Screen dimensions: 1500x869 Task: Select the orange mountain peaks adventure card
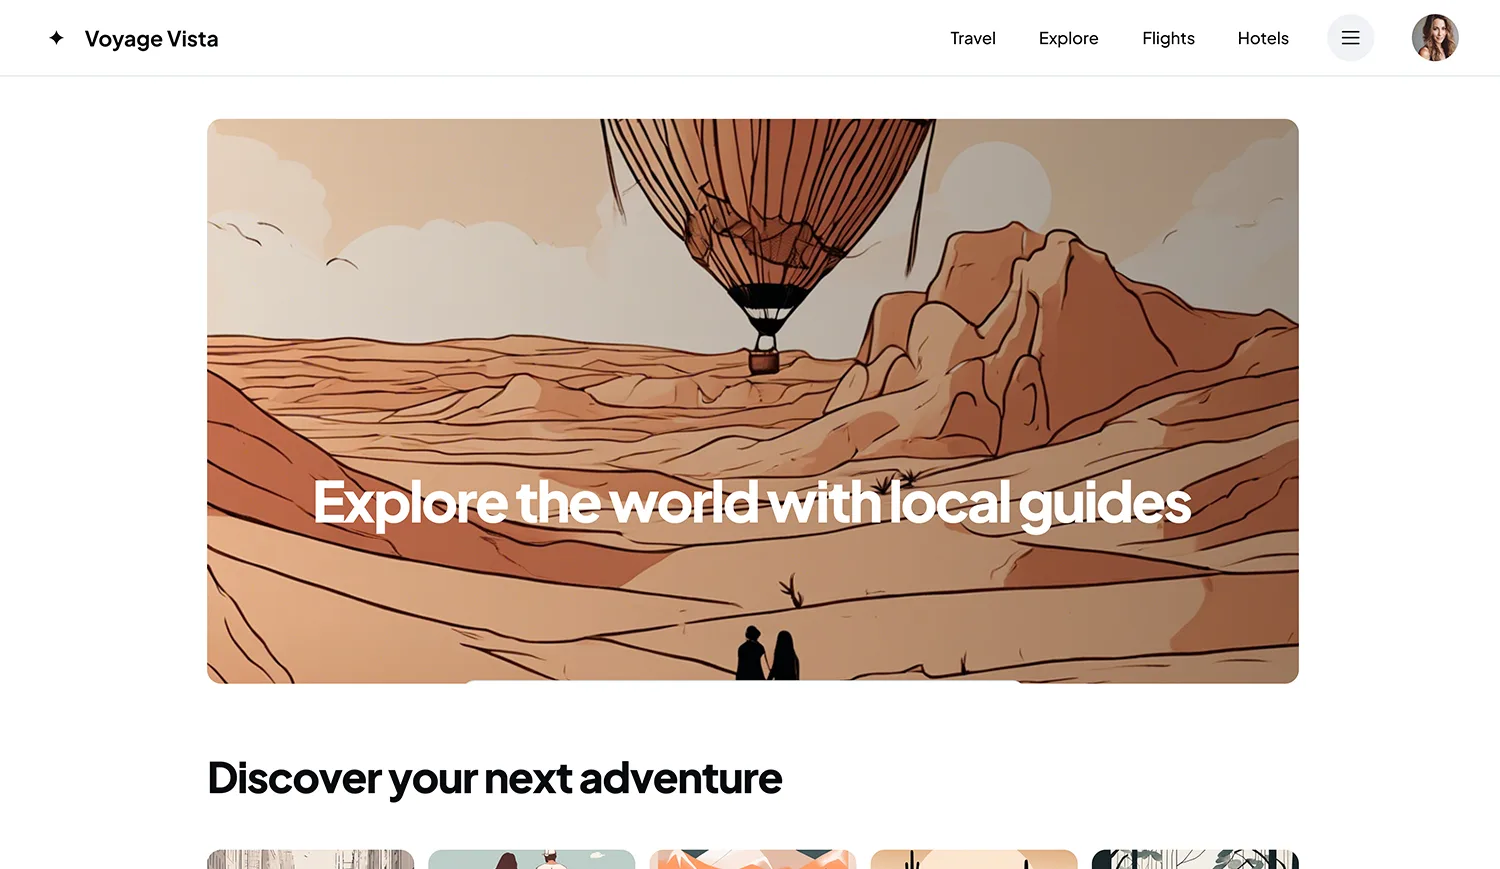click(752, 859)
